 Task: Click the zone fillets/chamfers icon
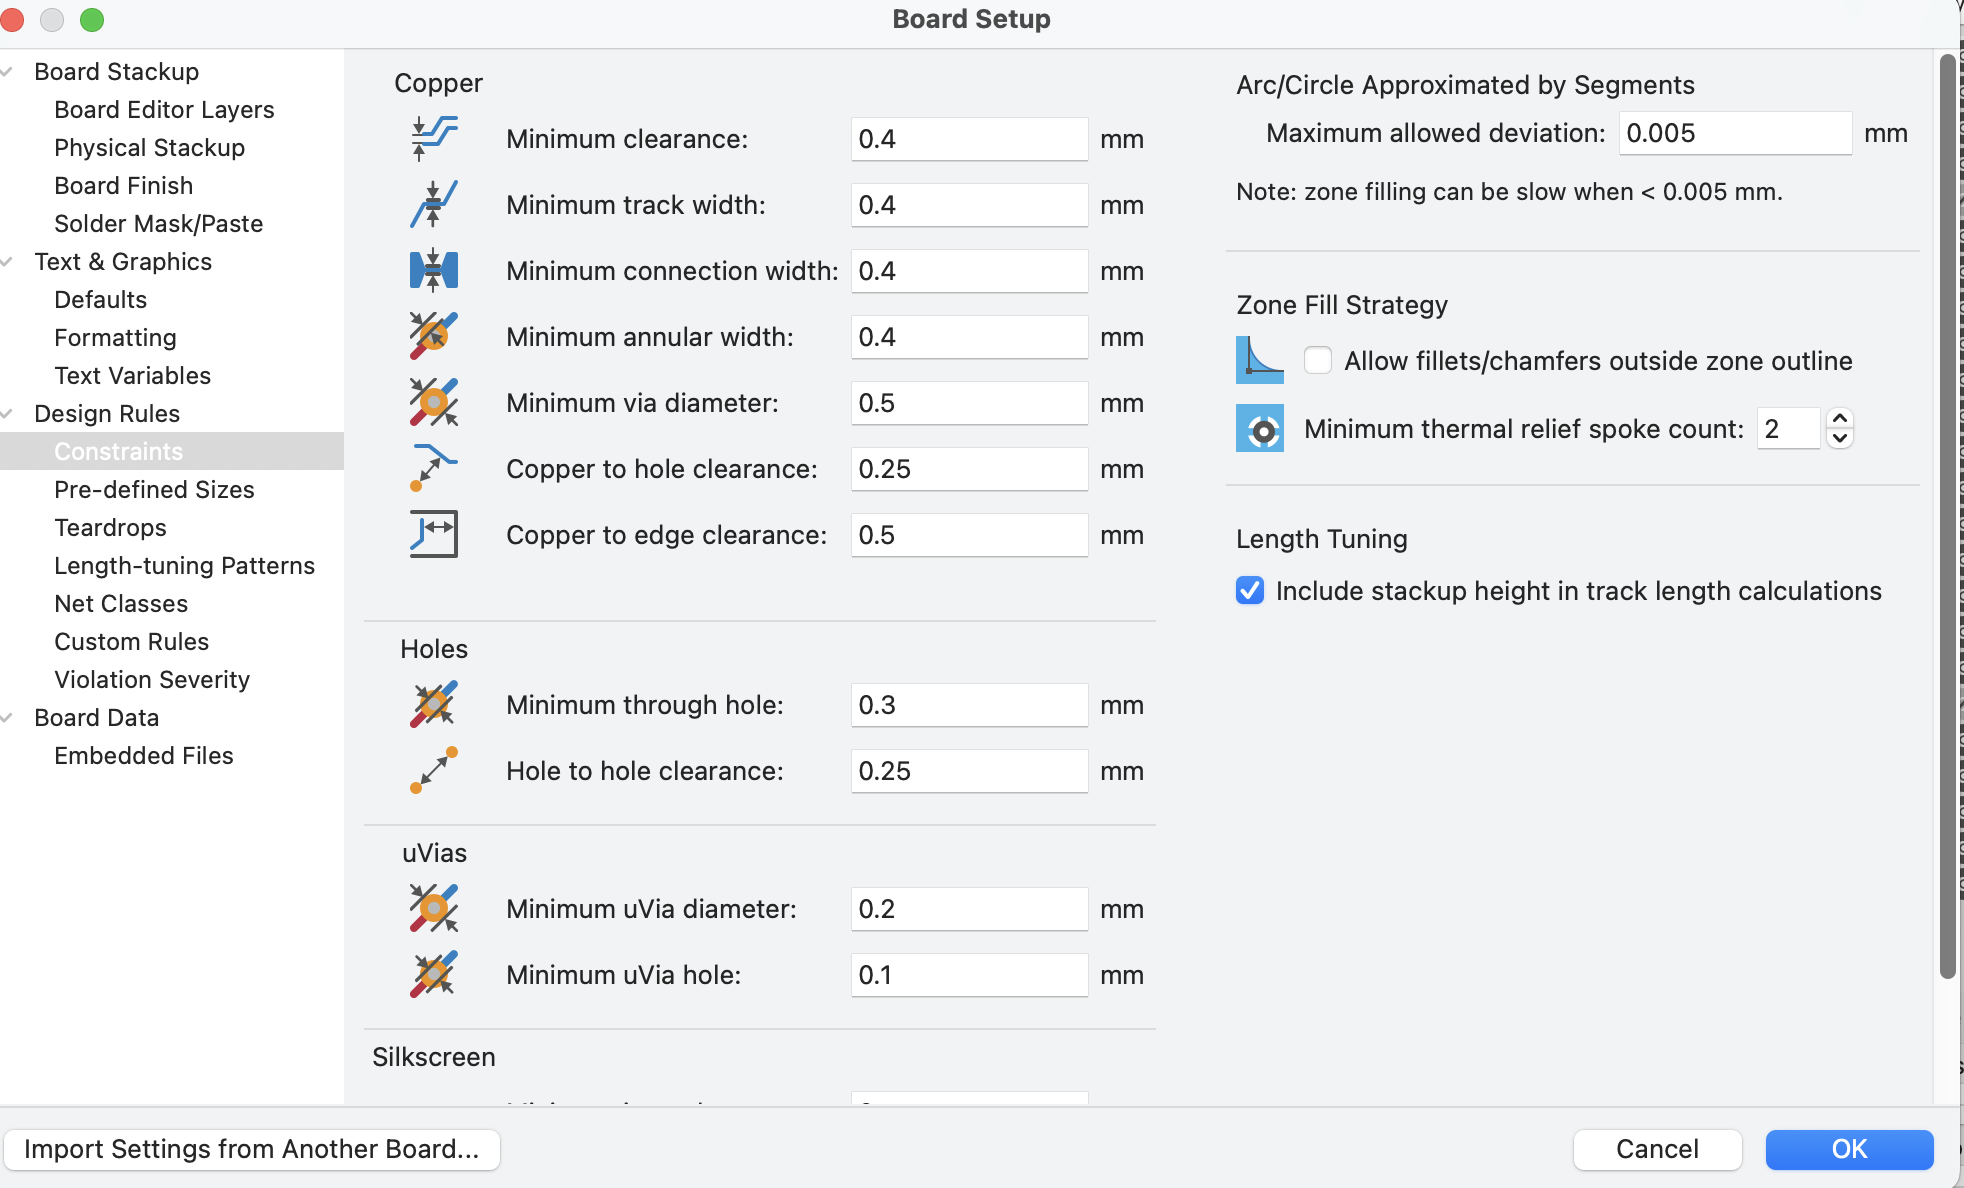(1260, 361)
